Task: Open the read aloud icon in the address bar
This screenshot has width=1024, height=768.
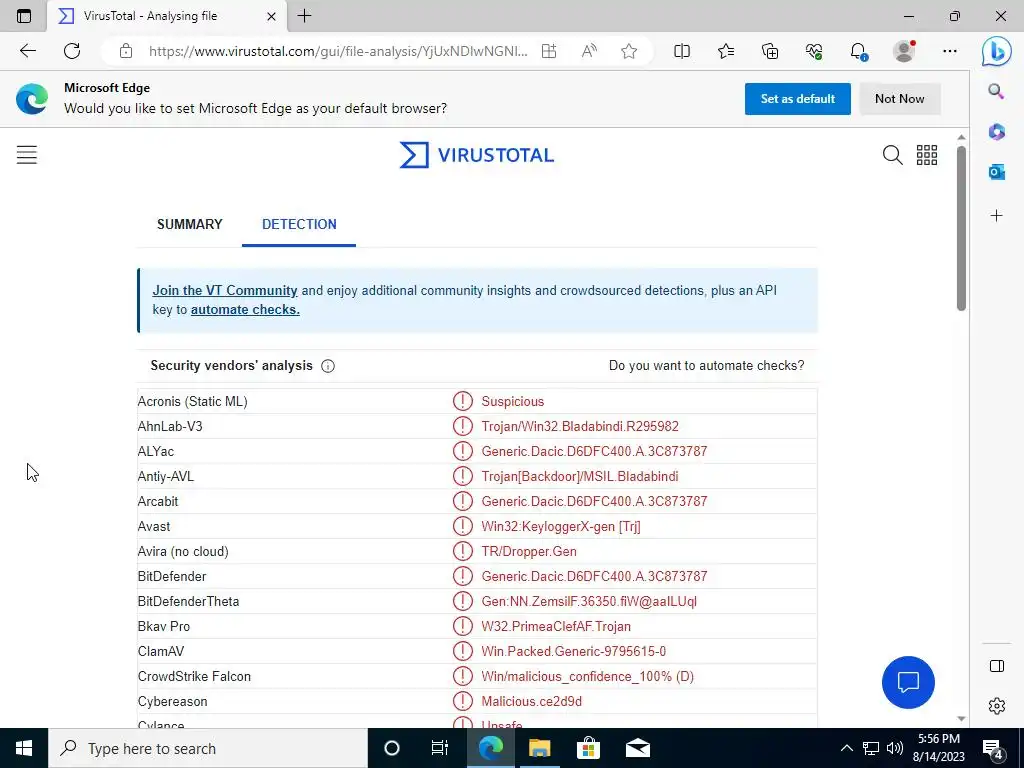Action: coord(589,51)
